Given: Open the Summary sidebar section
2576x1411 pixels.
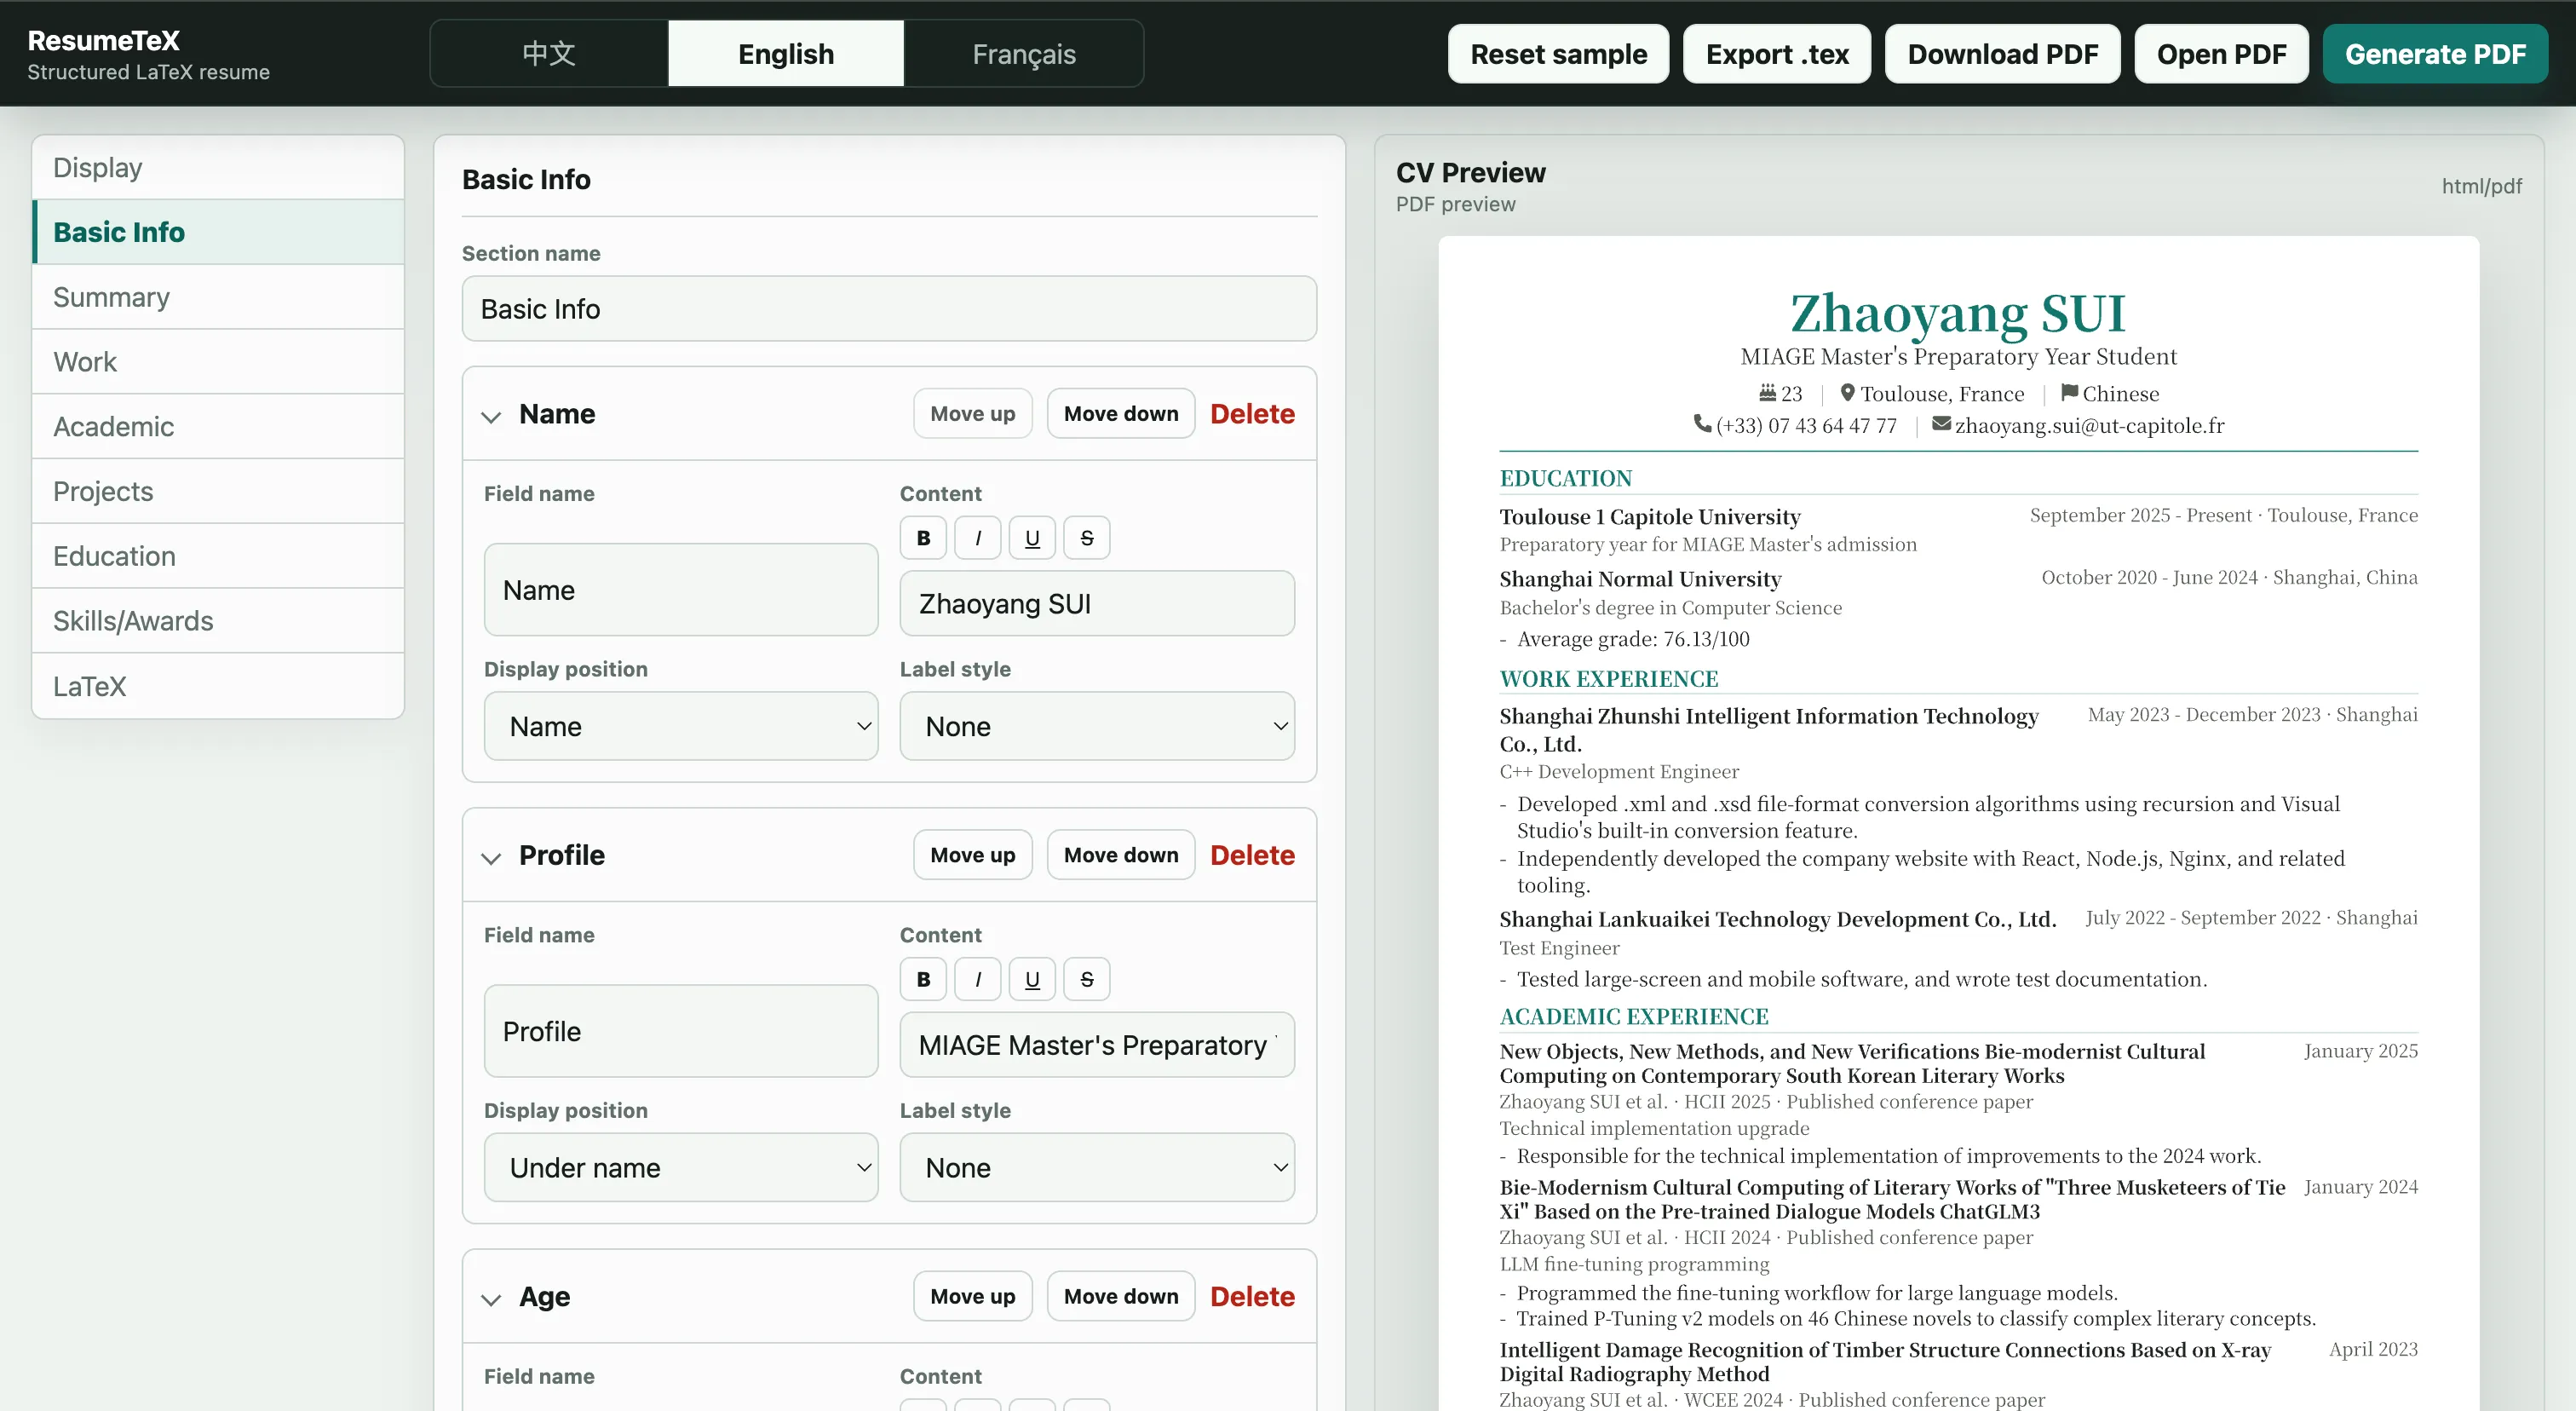Looking at the screenshot, I should (x=218, y=297).
